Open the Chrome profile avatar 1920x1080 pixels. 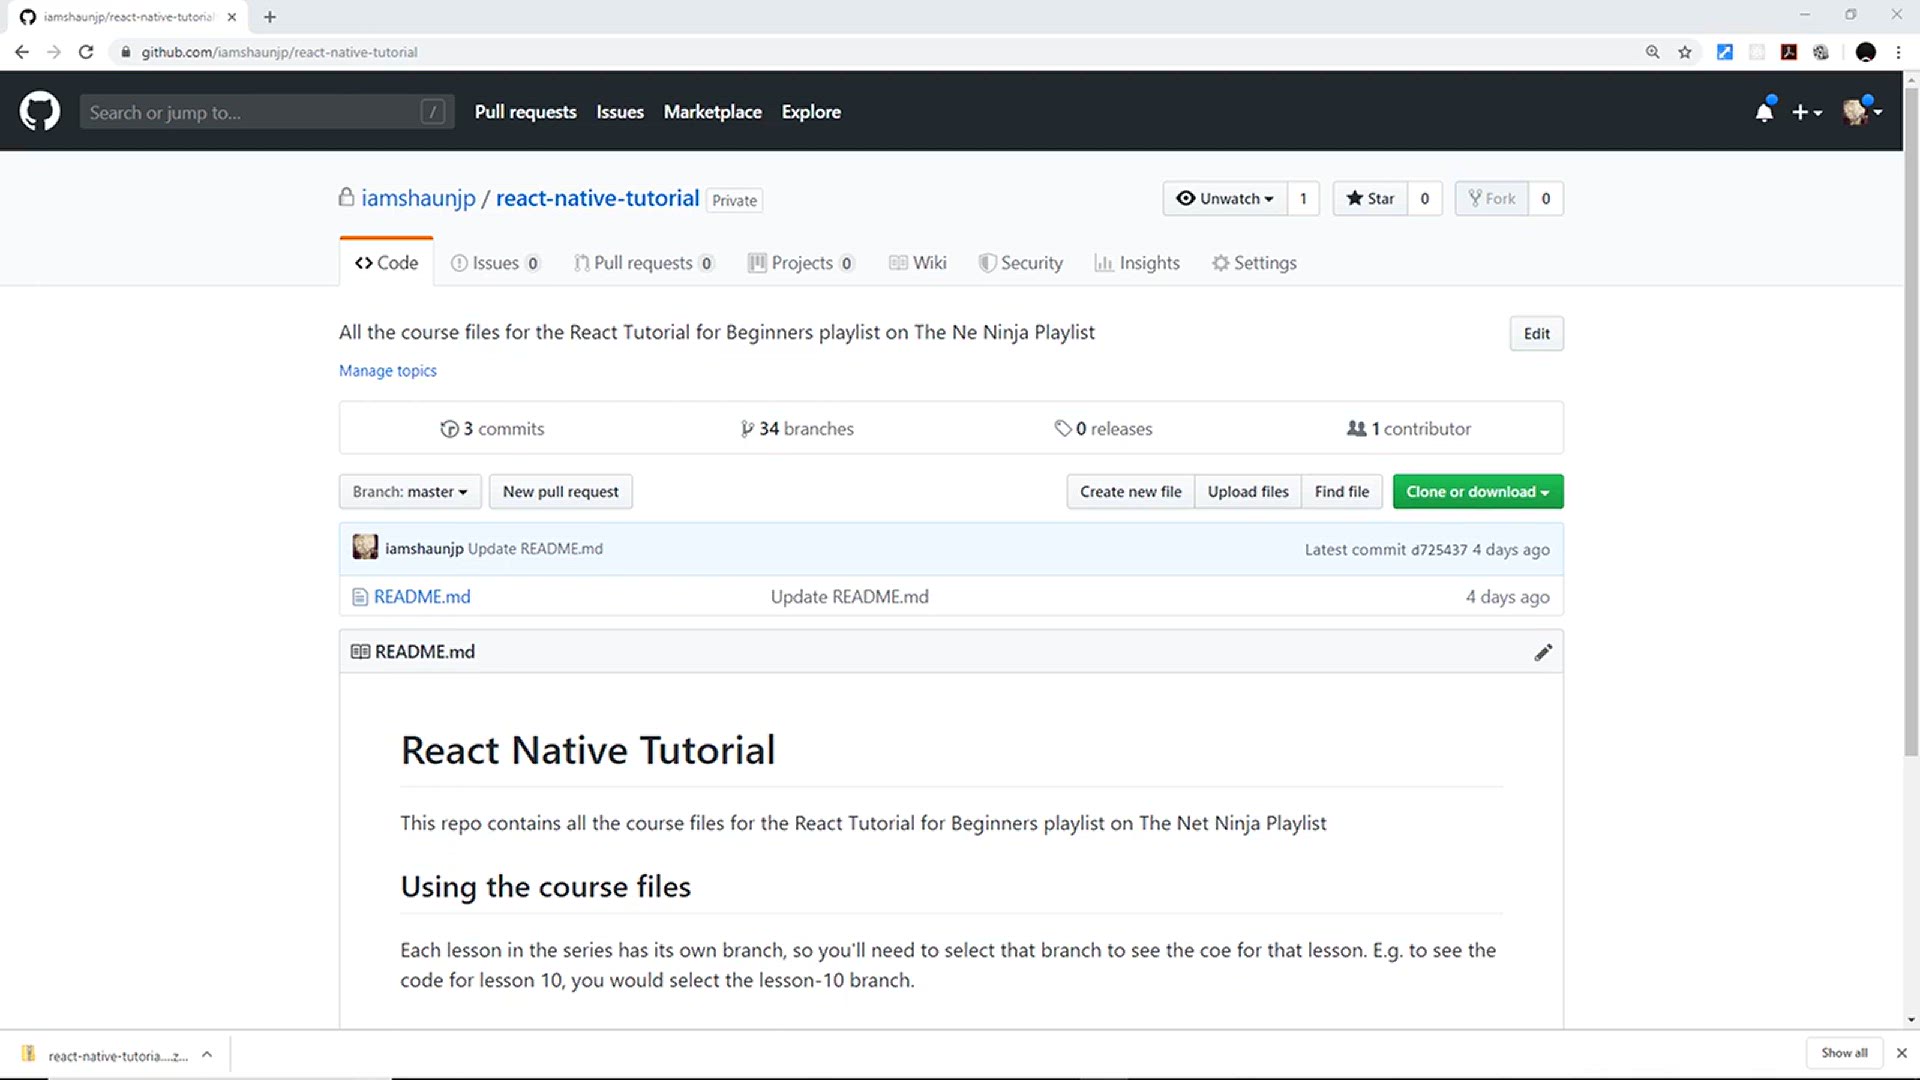[1865, 52]
